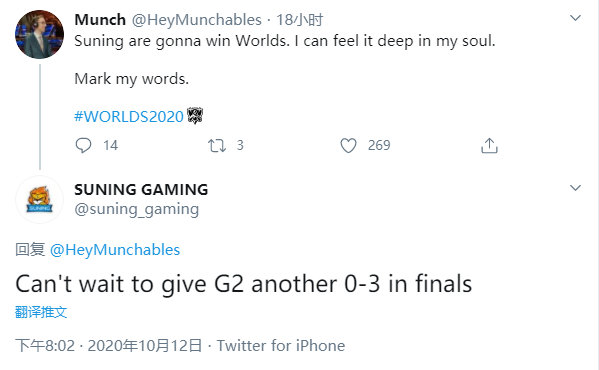
Task: Click Munch's round profile avatar
Action: [39, 34]
